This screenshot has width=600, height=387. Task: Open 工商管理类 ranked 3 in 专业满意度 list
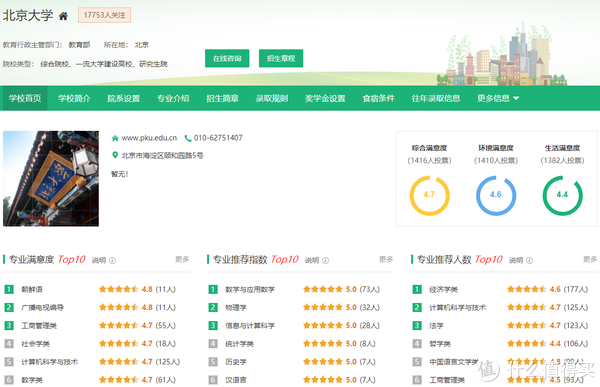click(x=39, y=326)
